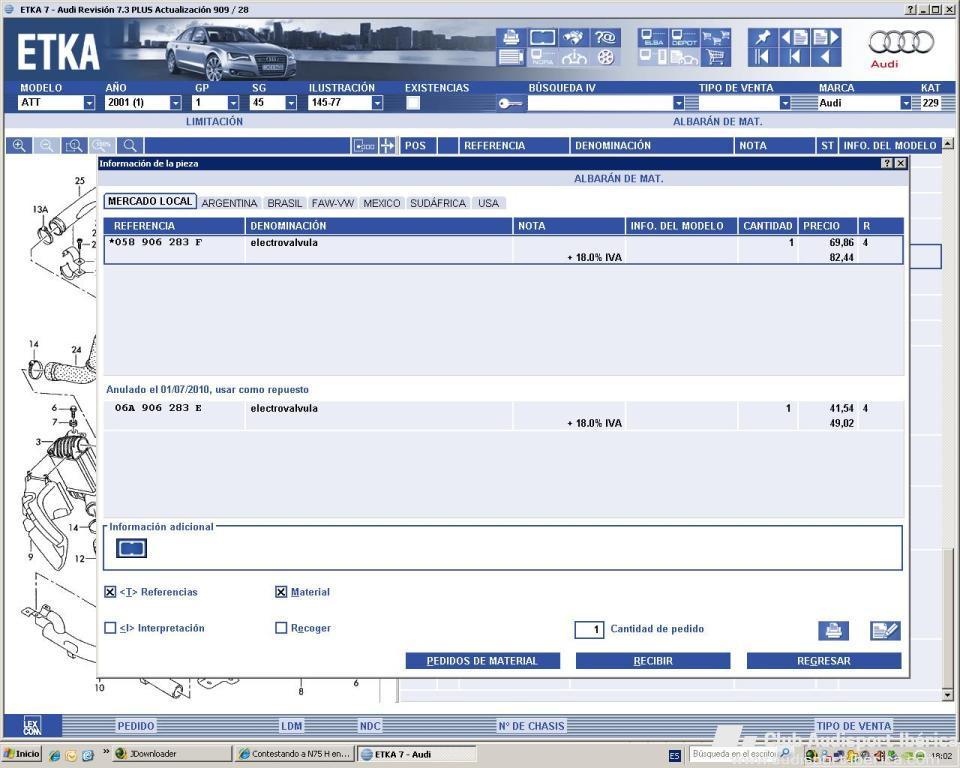This screenshot has width=960, height=768.
Task: Click the Información adicional frame icon
Action: (x=131, y=548)
